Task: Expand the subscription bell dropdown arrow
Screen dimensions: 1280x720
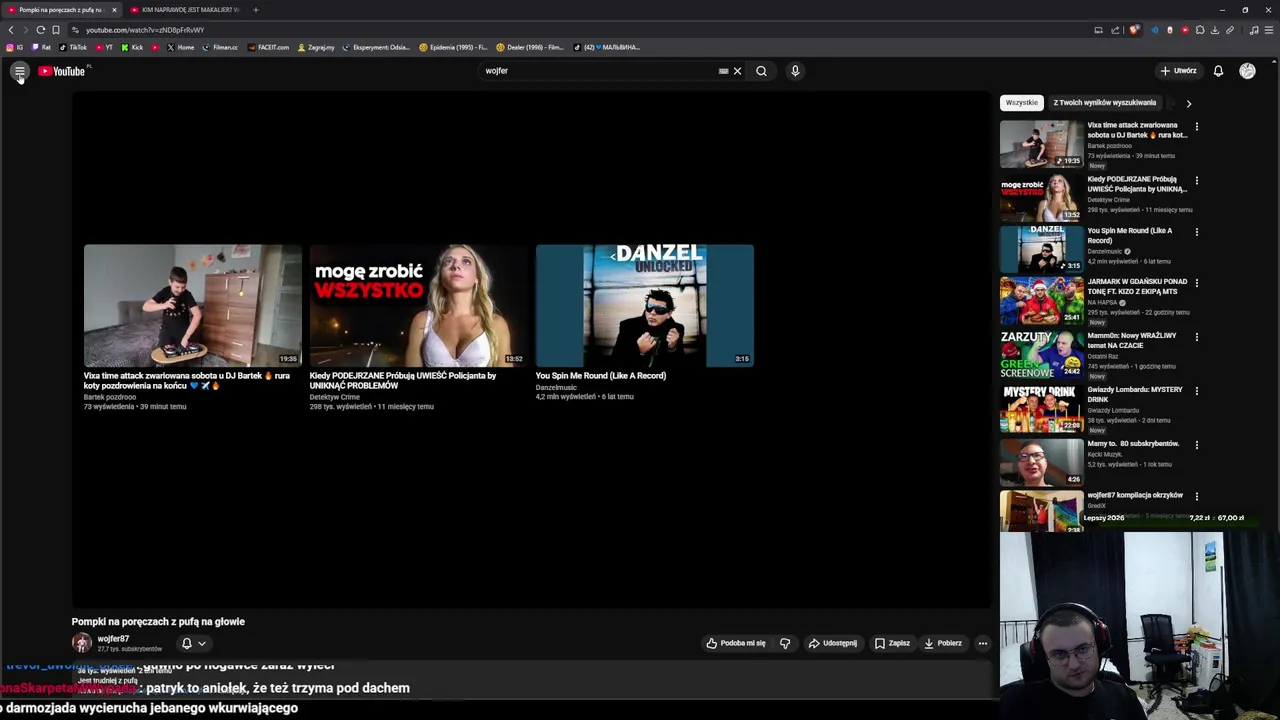Action: coord(201,643)
